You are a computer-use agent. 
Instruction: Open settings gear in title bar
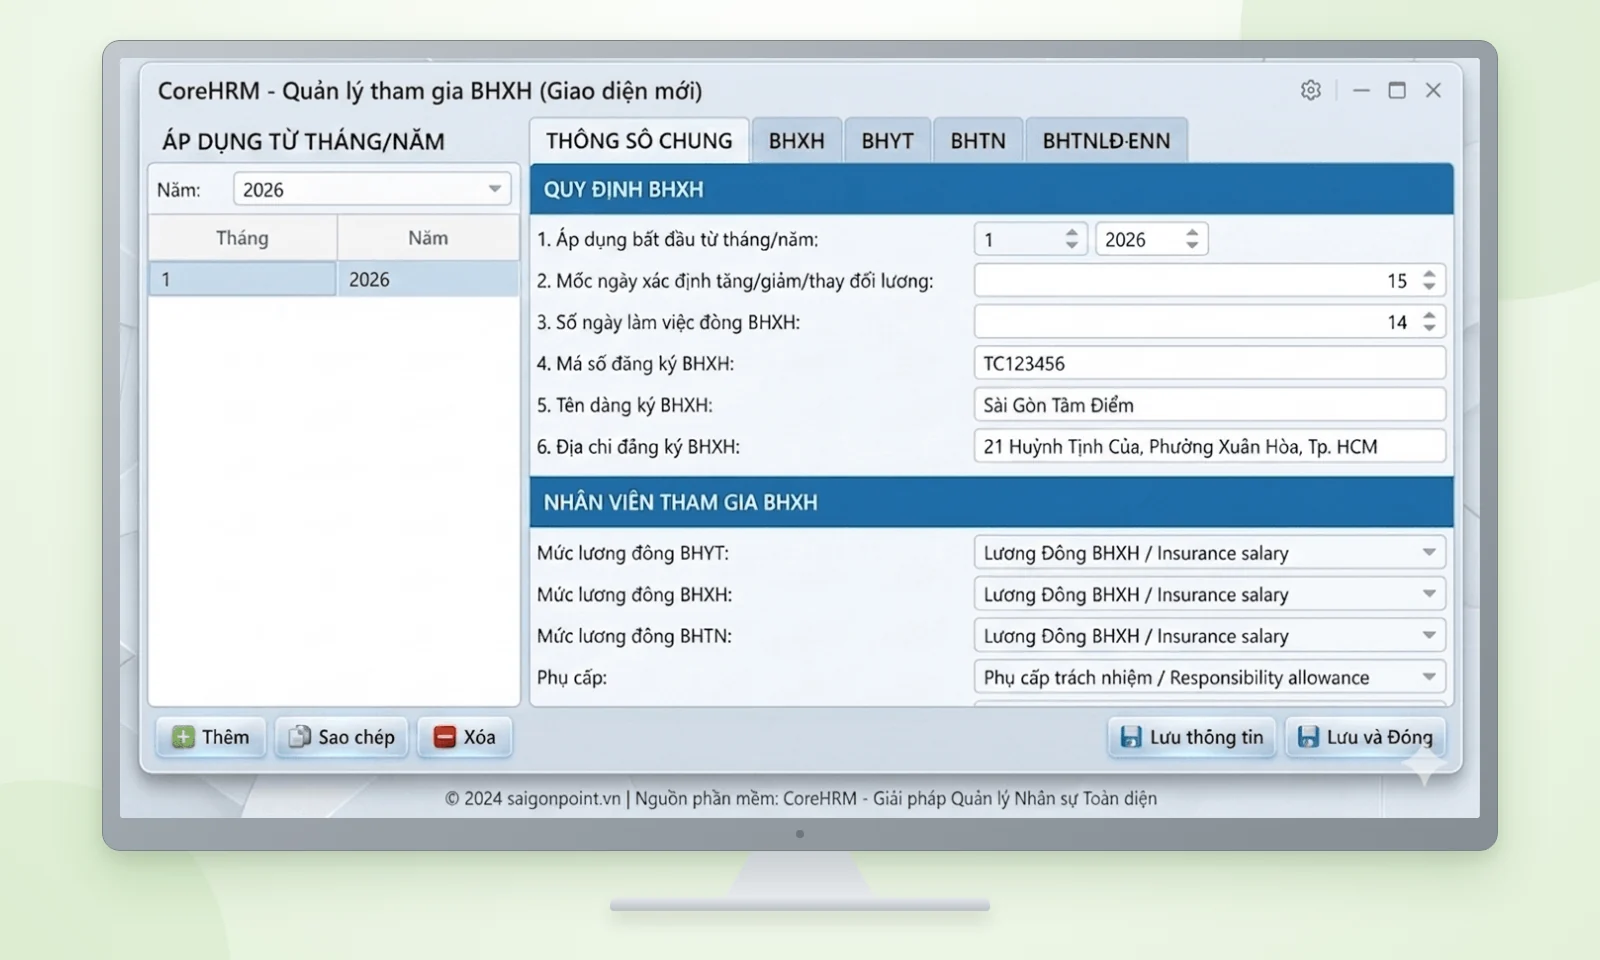point(1311,90)
